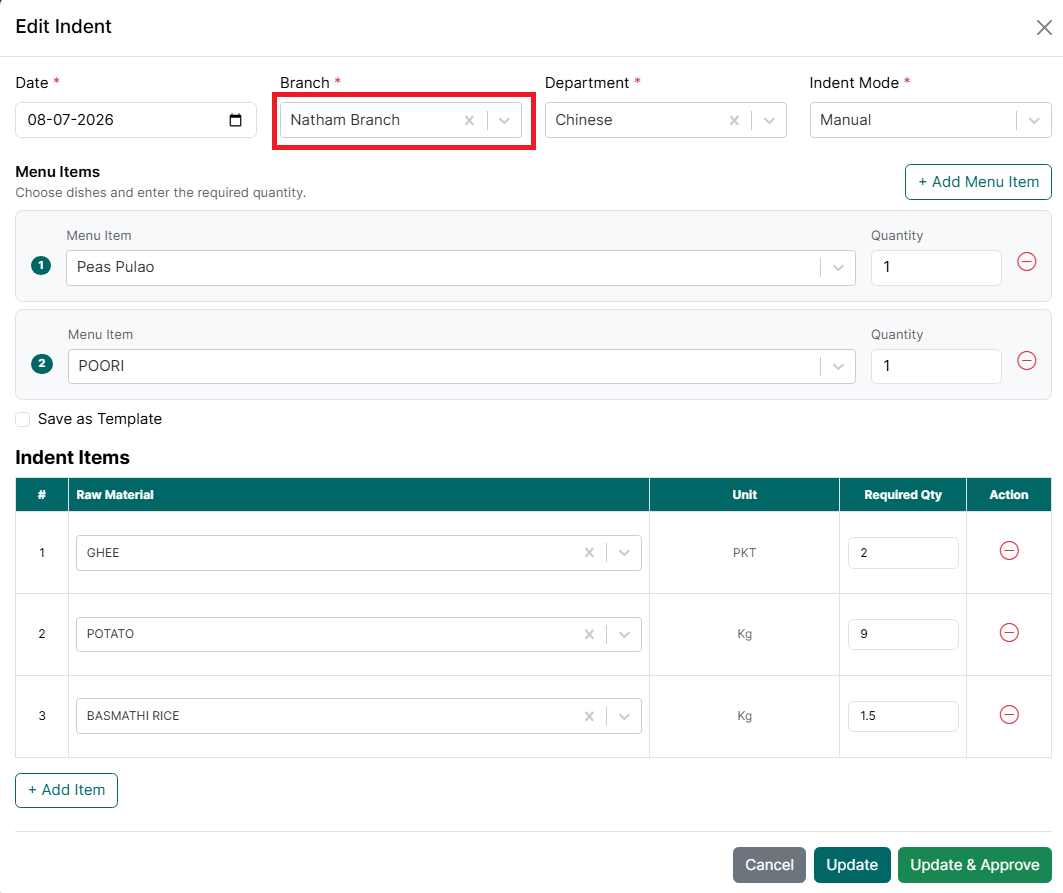The width and height of the screenshot is (1063, 893).
Task: Open the Peas Pulao menu item dropdown
Action: pyautogui.click(x=838, y=267)
